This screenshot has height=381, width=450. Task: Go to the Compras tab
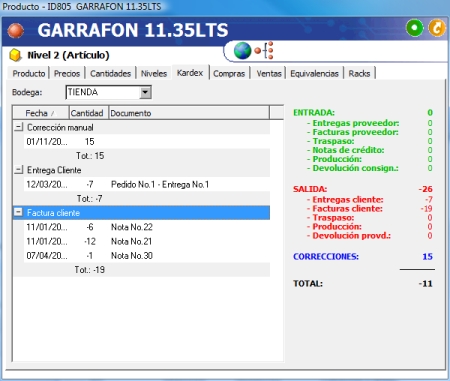tap(229, 73)
